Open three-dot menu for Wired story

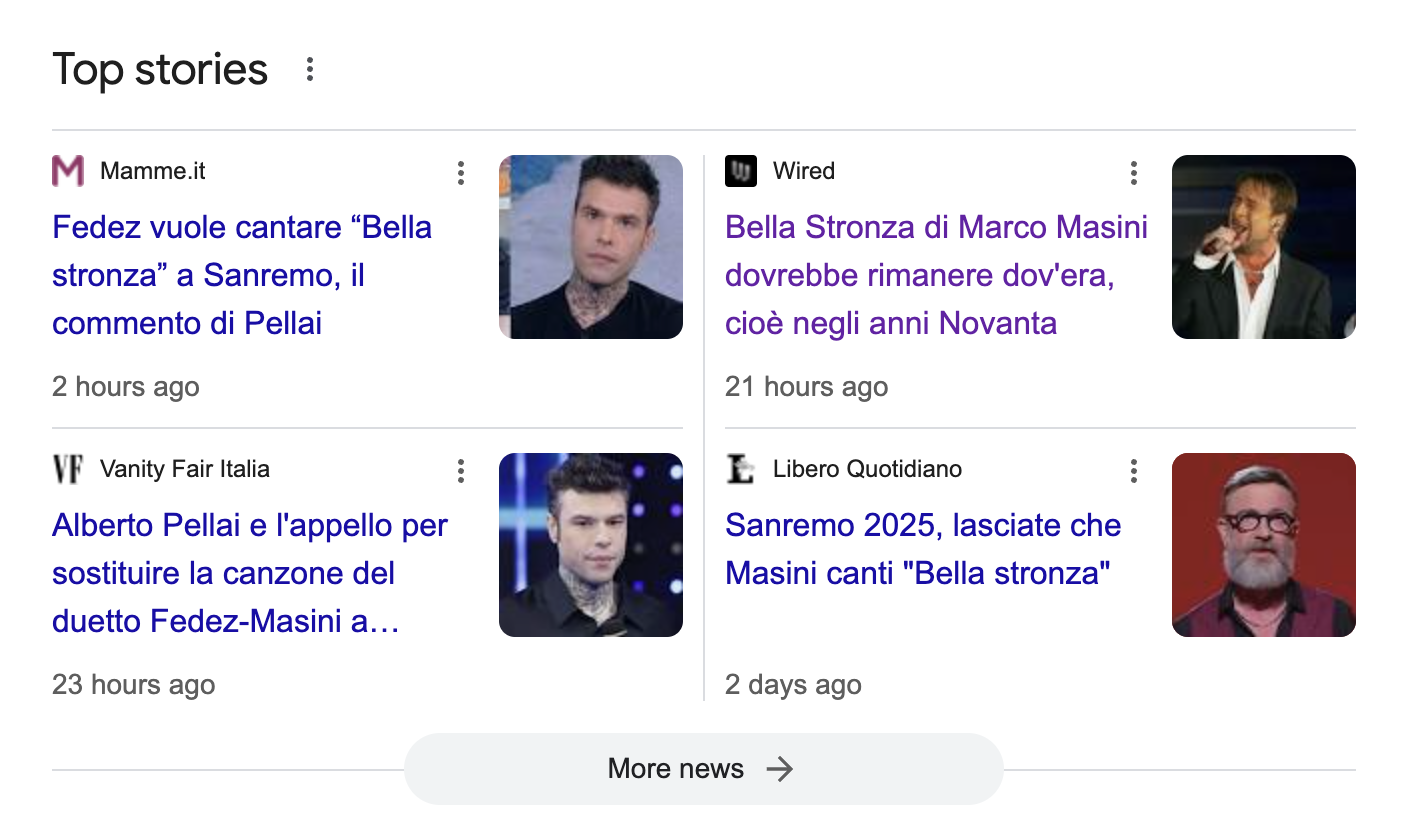[1133, 173]
